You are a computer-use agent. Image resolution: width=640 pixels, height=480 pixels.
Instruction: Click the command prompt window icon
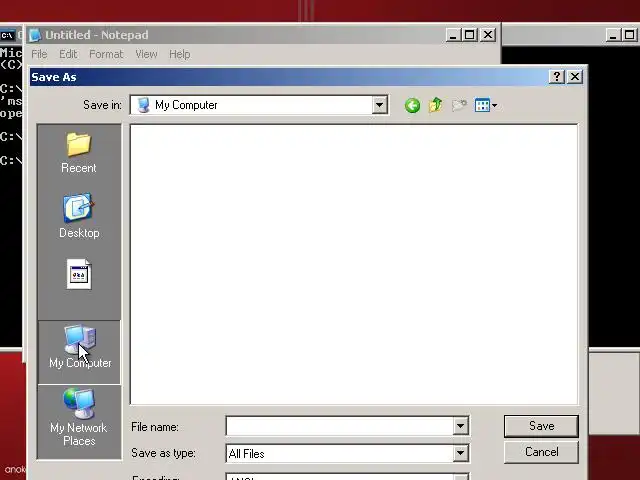(x=7, y=35)
